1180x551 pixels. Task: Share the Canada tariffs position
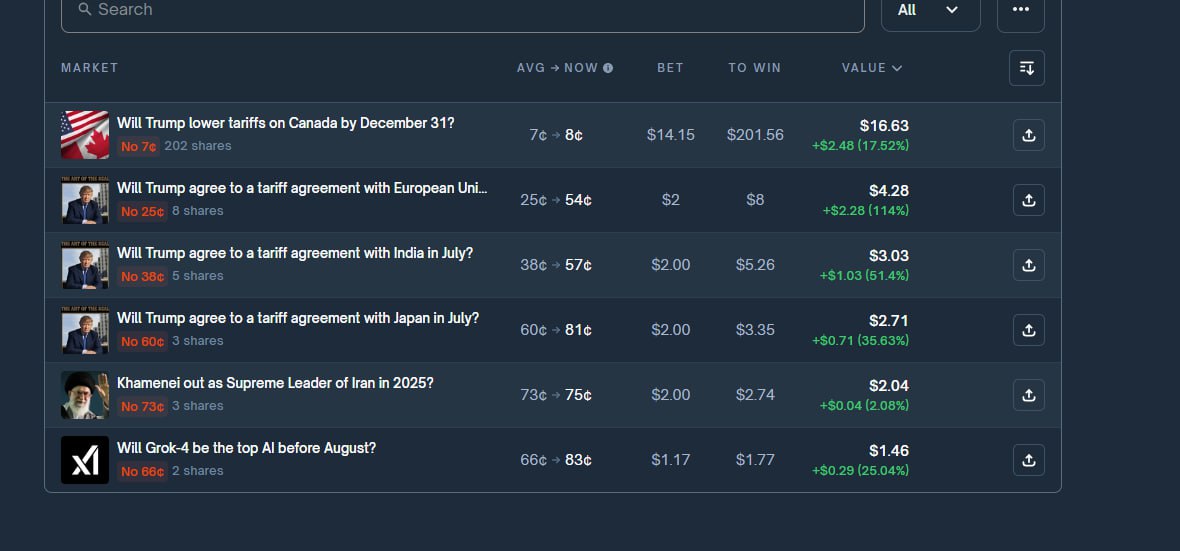(x=1028, y=135)
